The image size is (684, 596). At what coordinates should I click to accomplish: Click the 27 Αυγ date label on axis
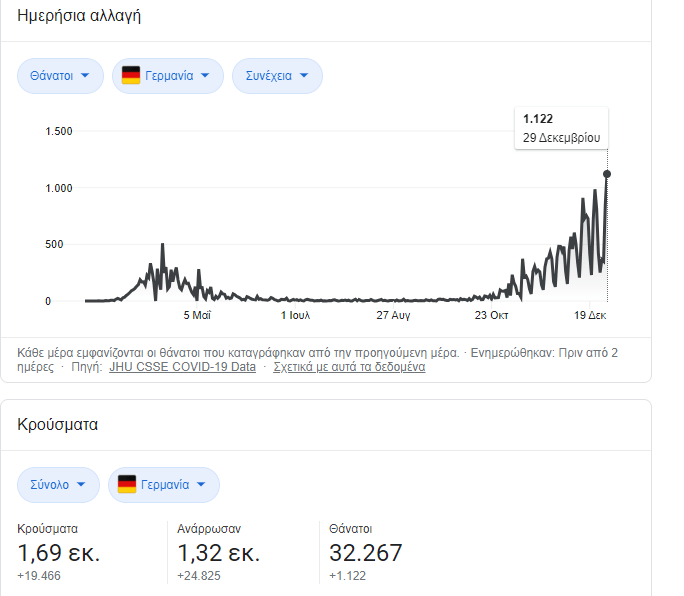pos(393,316)
